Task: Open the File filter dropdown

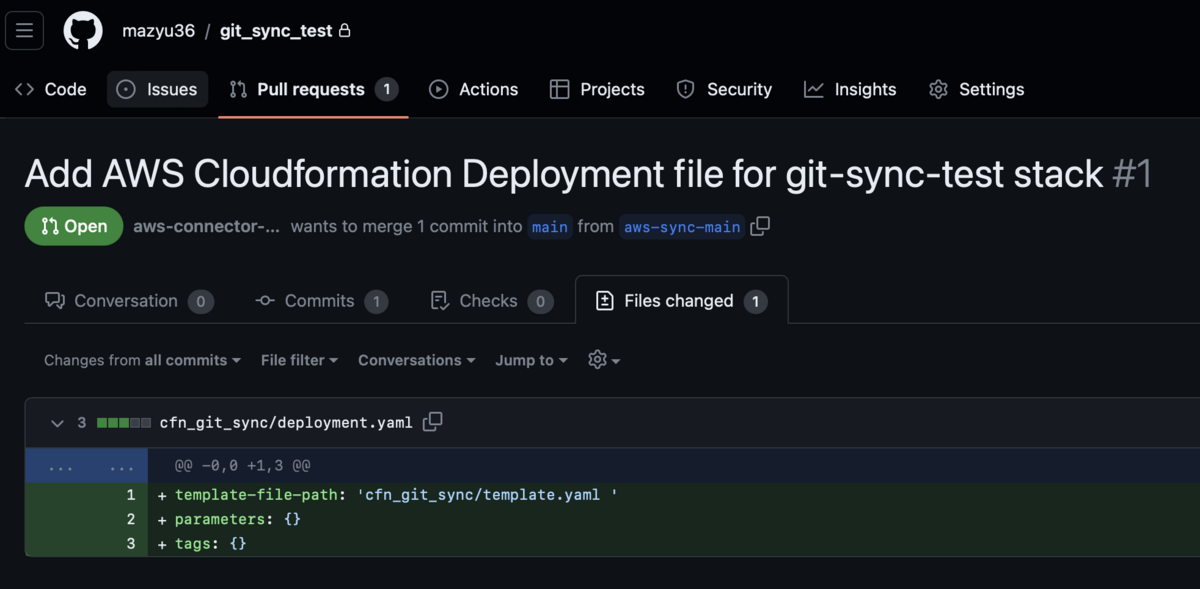Action: point(298,360)
